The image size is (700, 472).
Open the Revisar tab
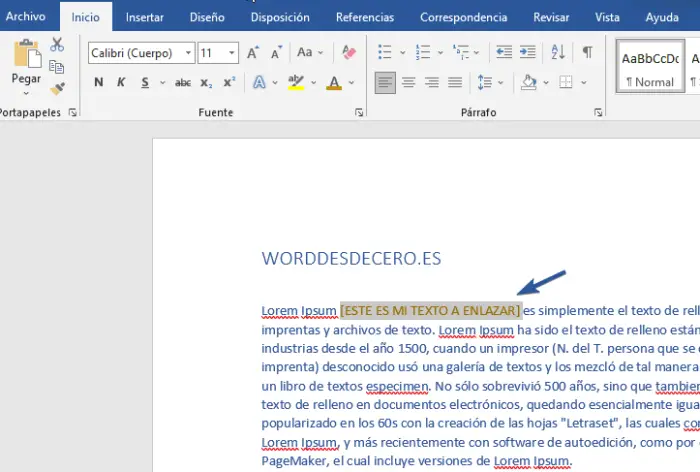click(x=551, y=17)
